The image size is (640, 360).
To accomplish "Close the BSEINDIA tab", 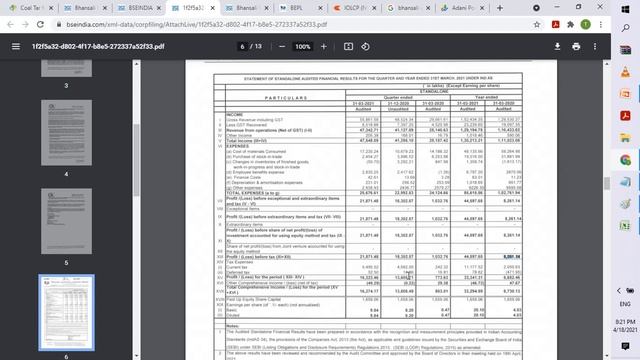I will 159,8.
